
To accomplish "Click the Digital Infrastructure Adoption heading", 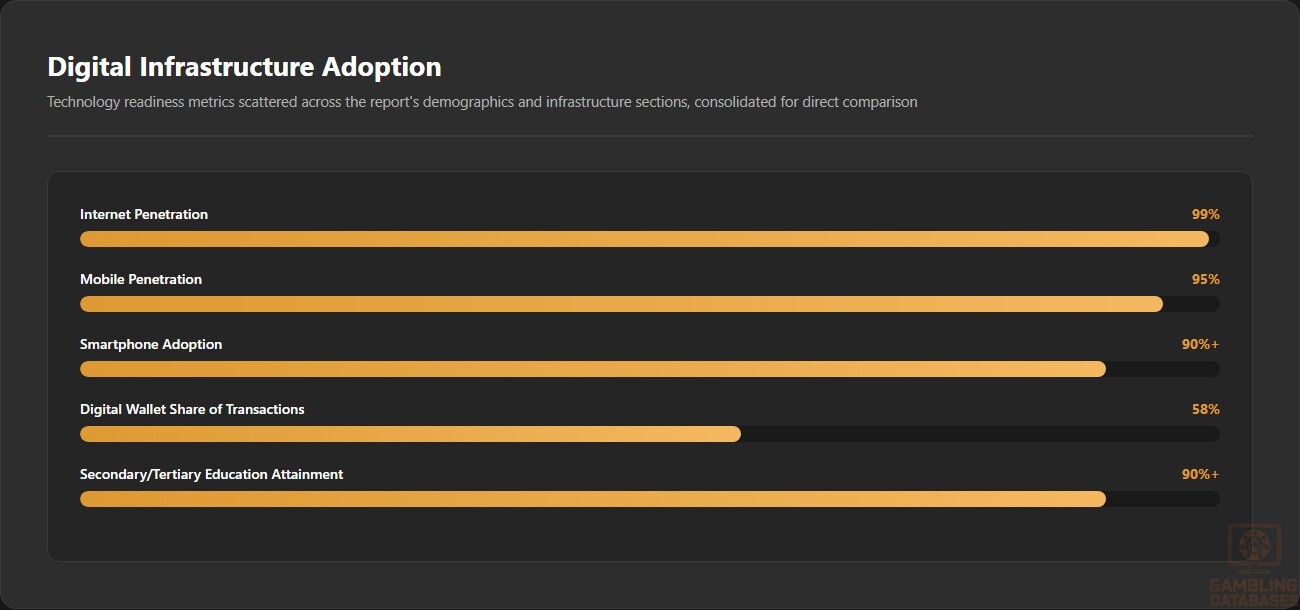I will click(245, 67).
